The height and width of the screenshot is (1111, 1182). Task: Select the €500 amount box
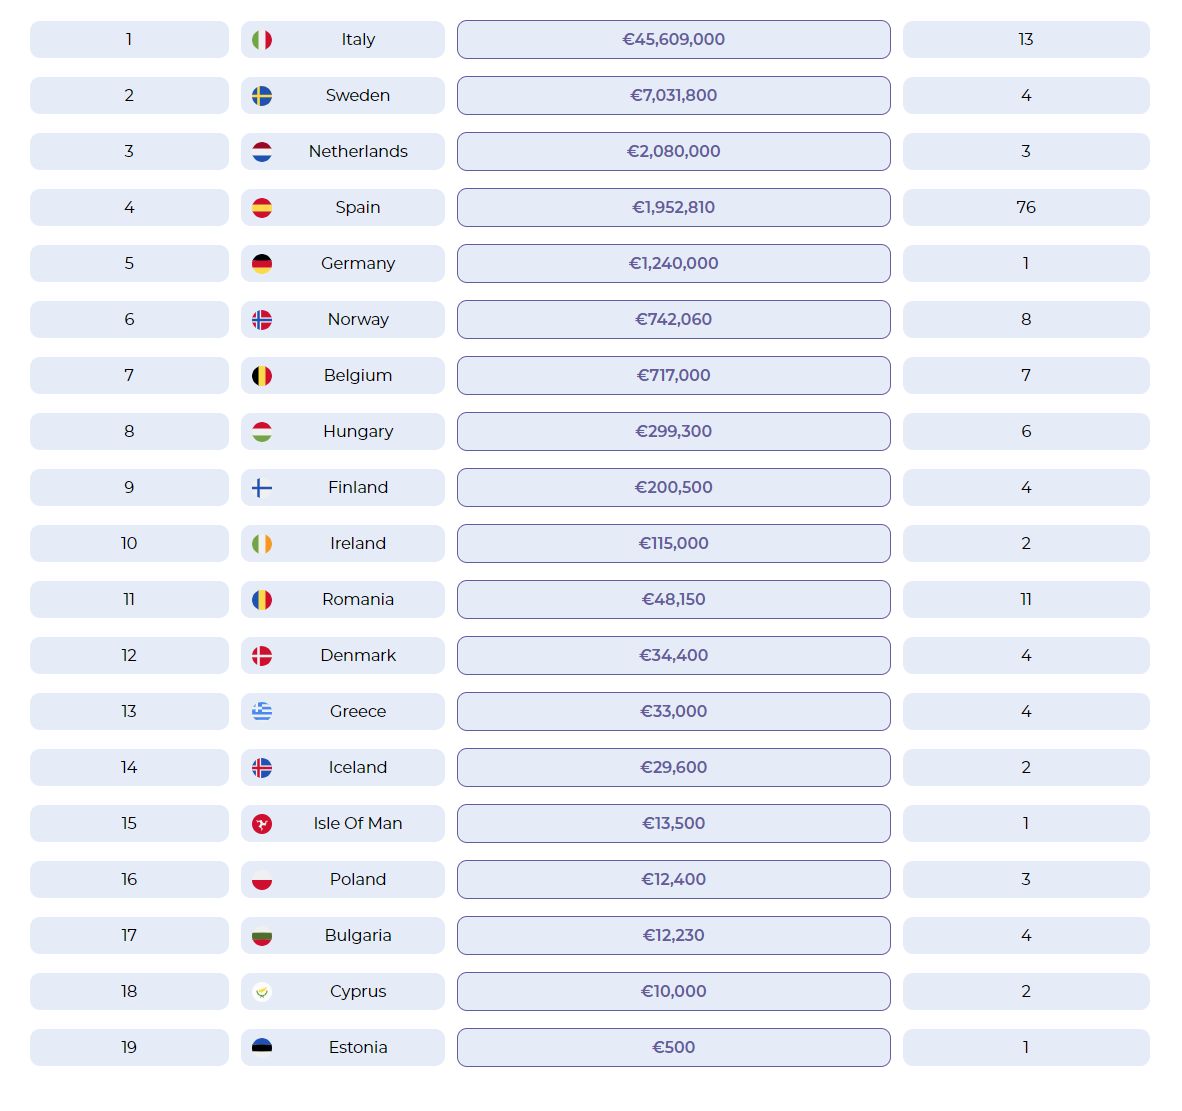(x=673, y=1047)
